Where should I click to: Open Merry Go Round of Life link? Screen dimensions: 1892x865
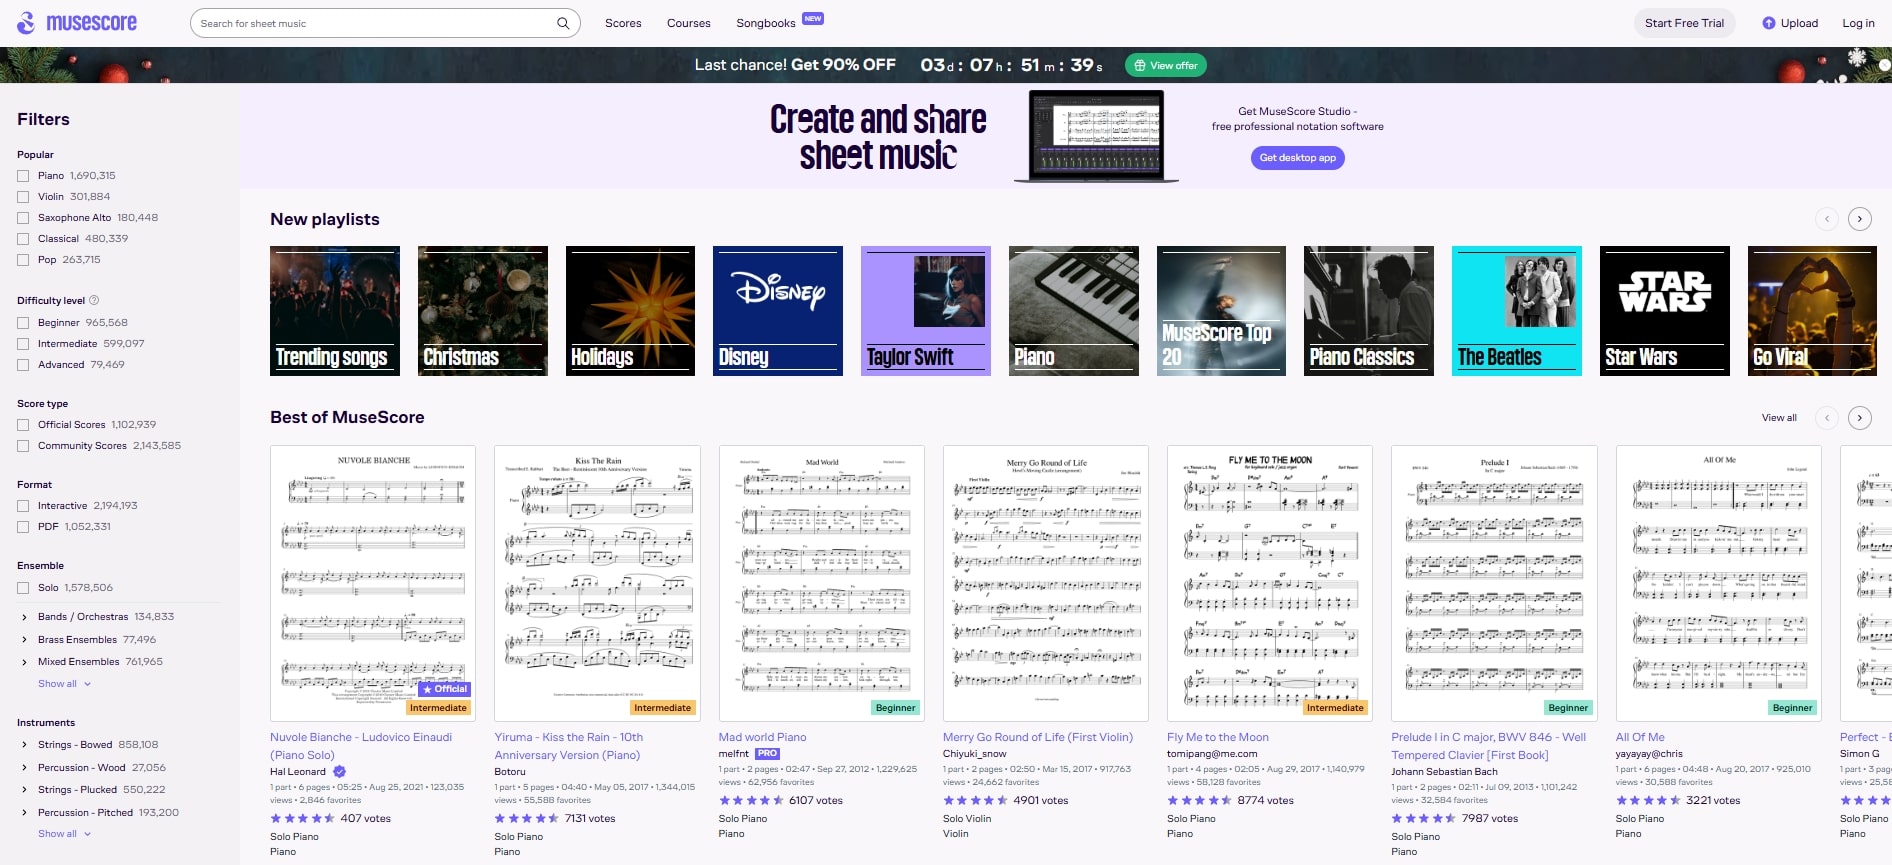point(1038,737)
